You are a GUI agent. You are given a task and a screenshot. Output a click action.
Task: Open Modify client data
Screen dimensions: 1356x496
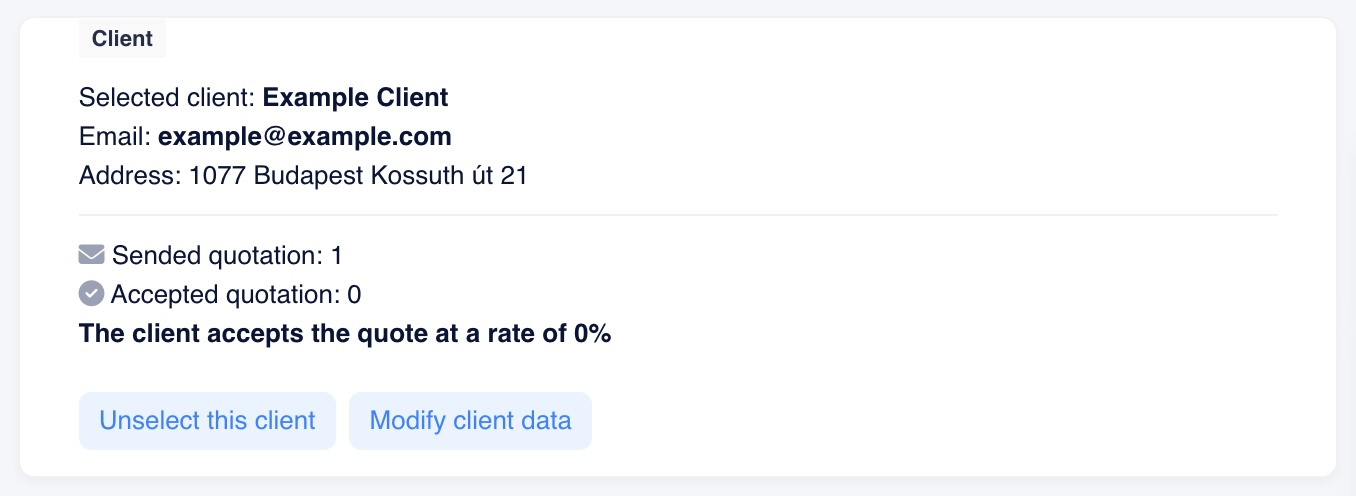470,420
